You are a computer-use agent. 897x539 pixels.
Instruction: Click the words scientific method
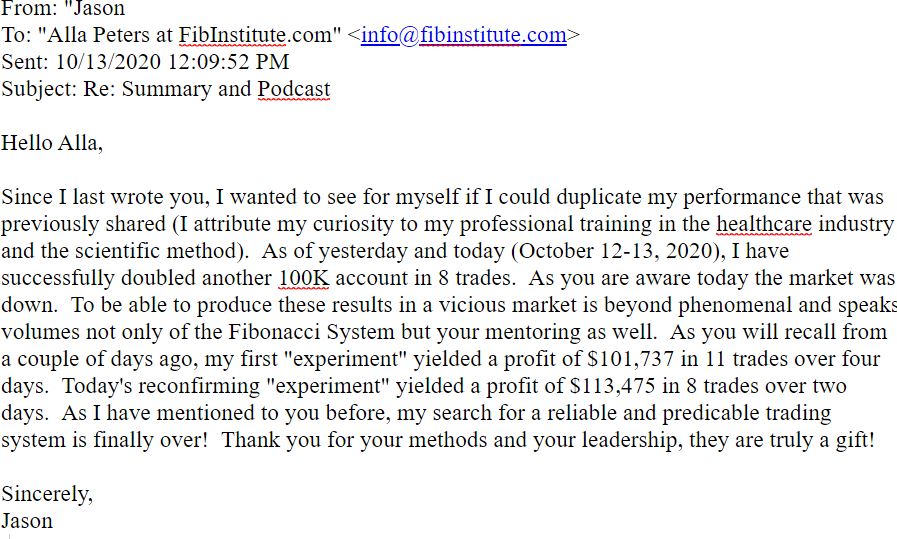pyautogui.click(x=156, y=251)
